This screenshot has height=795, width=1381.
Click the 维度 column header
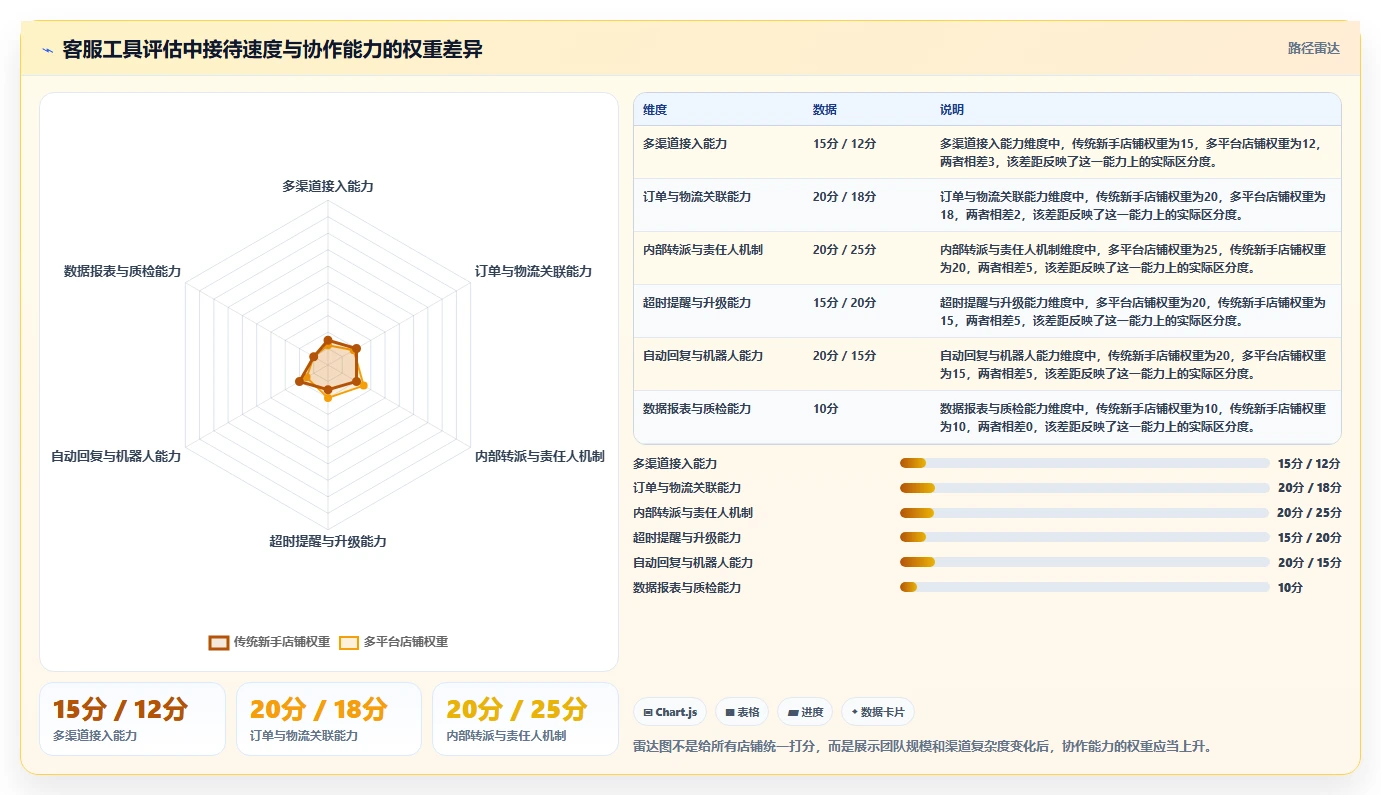(655, 110)
